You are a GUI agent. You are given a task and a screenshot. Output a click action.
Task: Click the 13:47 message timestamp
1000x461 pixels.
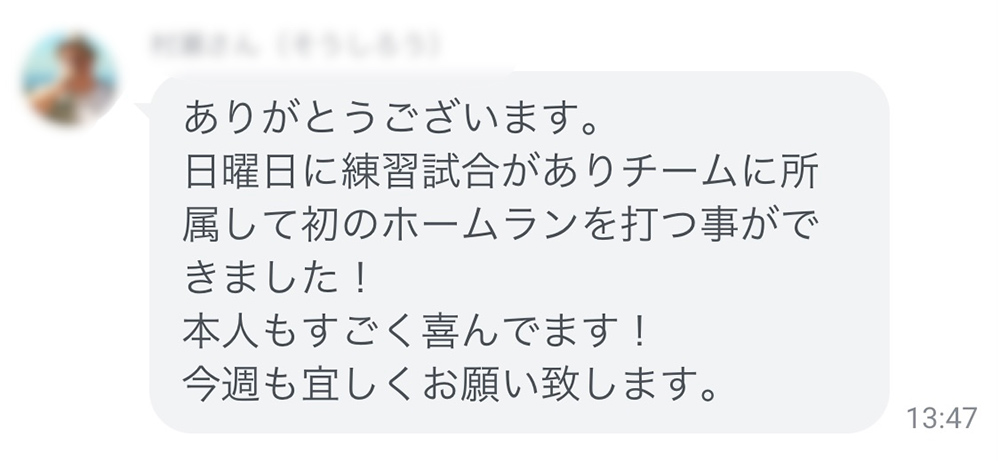pos(941,419)
